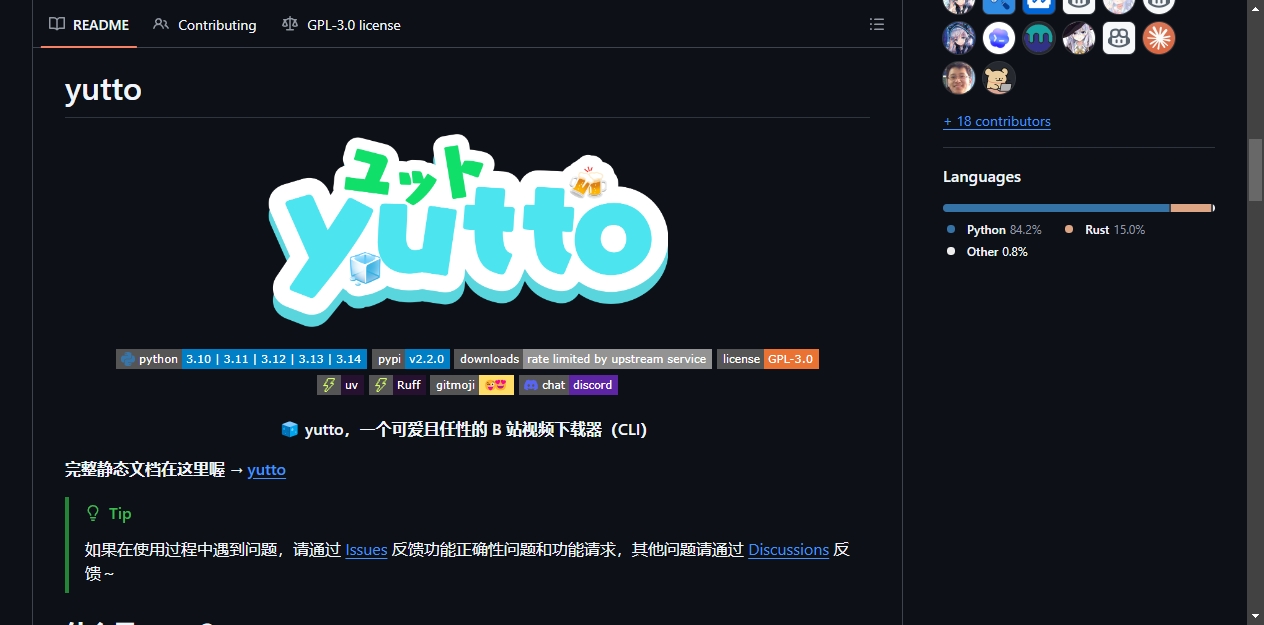Click the downloads rate limited badge

point(583,359)
